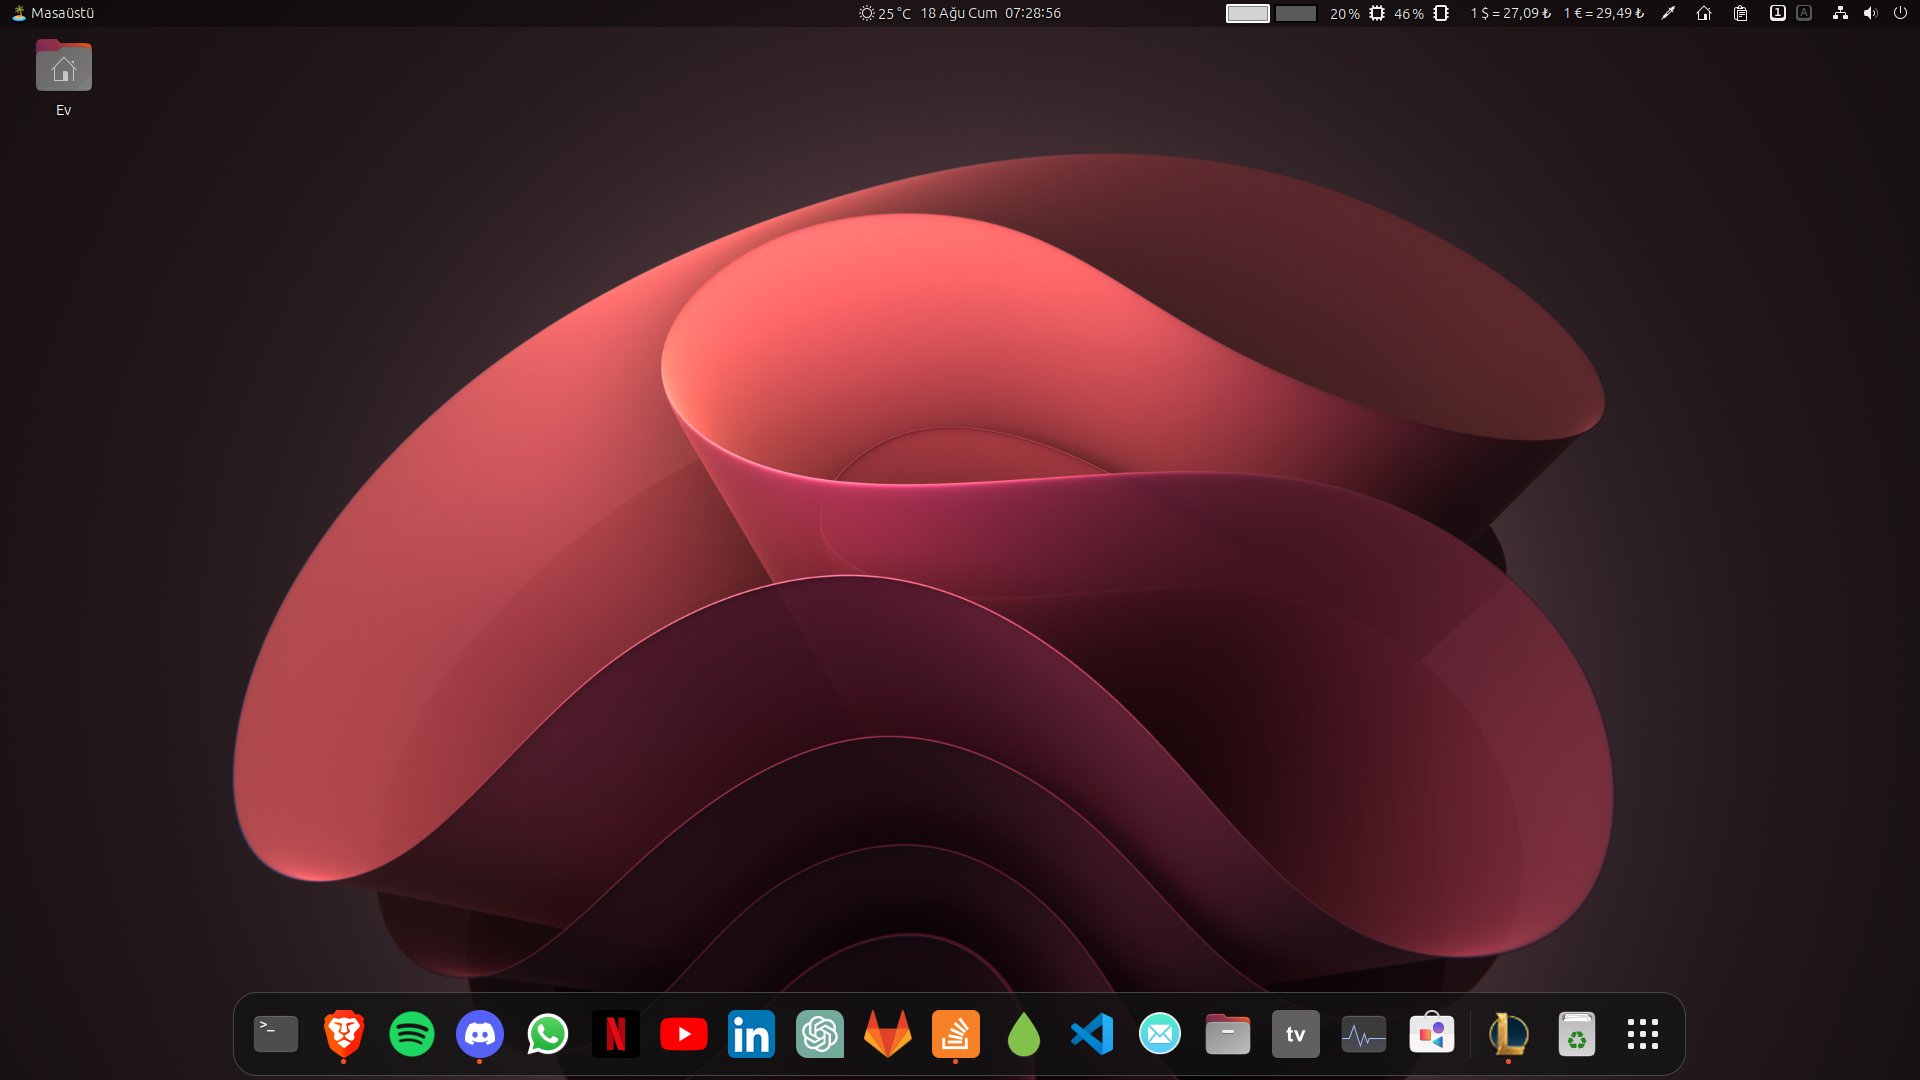
Task: Open League of Legends dock icon
Action: (1508, 1034)
